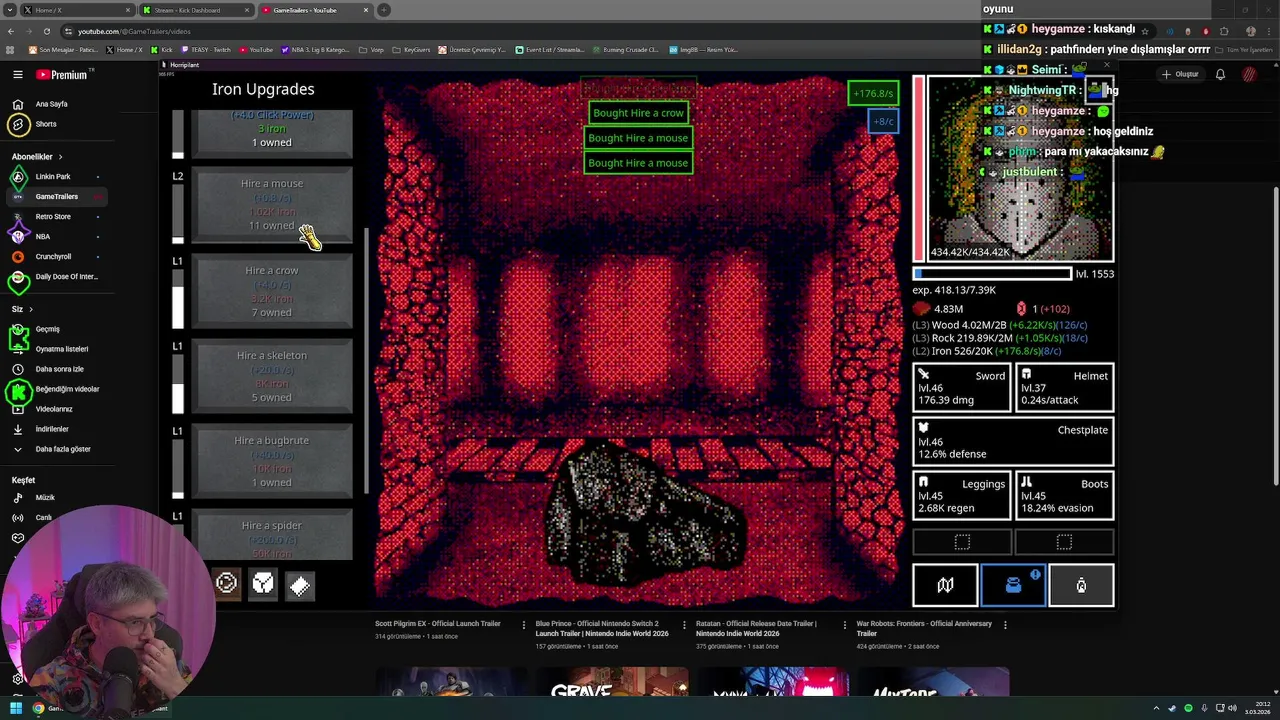Open the Kick bookmark
The width and height of the screenshot is (1280, 720).
tap(161, 49)
